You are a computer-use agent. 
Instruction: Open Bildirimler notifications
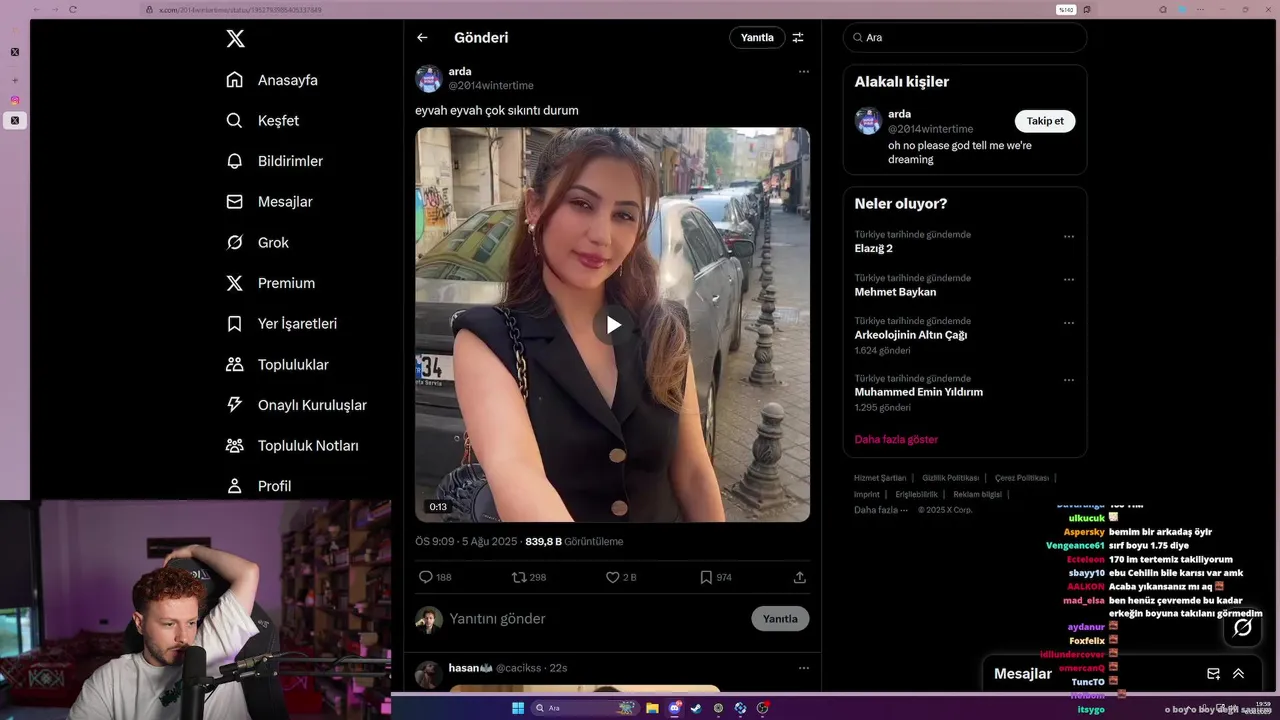pyautogui.click(x=275, y=161)
